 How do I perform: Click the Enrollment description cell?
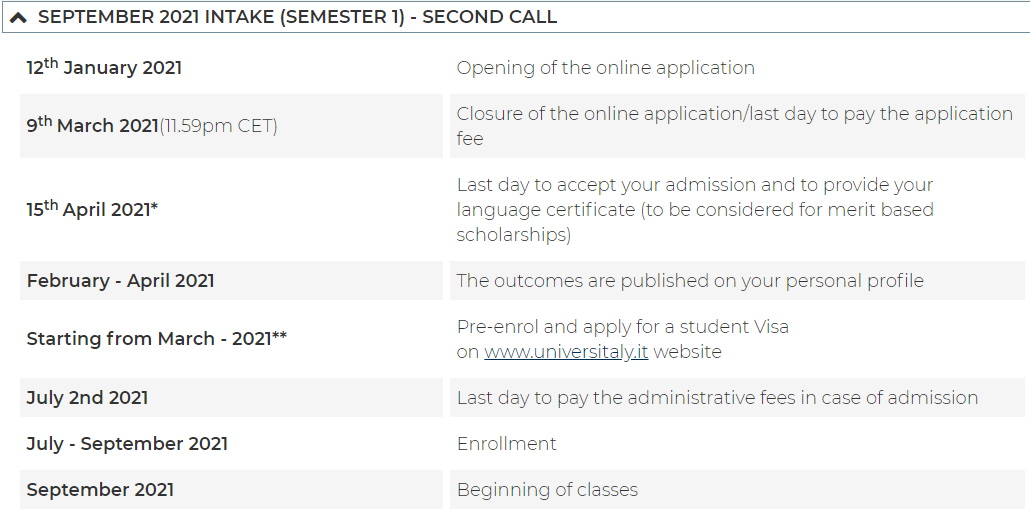coord(737,443)
